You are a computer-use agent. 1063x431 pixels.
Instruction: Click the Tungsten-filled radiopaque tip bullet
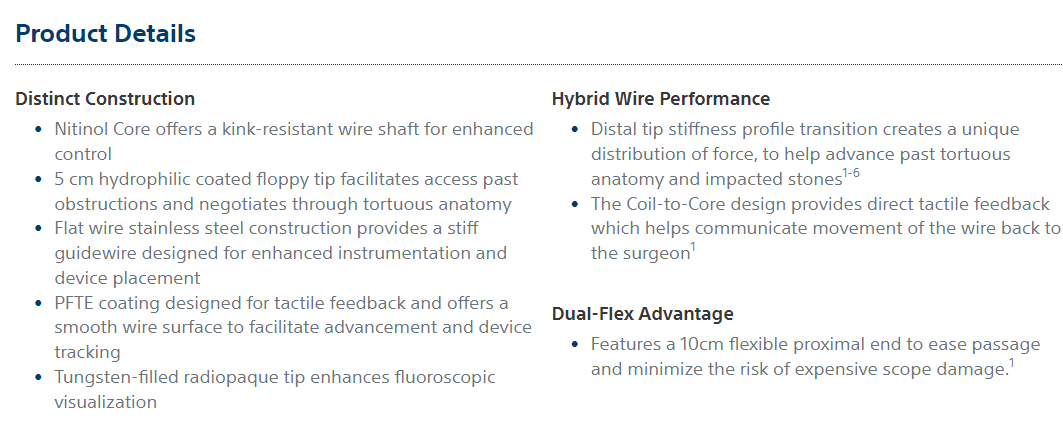click(275, 390)
